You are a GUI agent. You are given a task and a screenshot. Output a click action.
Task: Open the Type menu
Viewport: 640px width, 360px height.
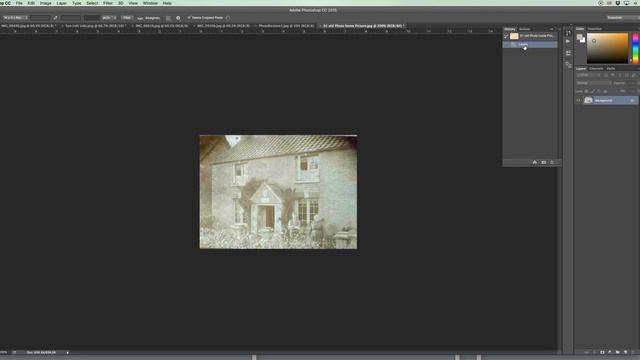77,3
